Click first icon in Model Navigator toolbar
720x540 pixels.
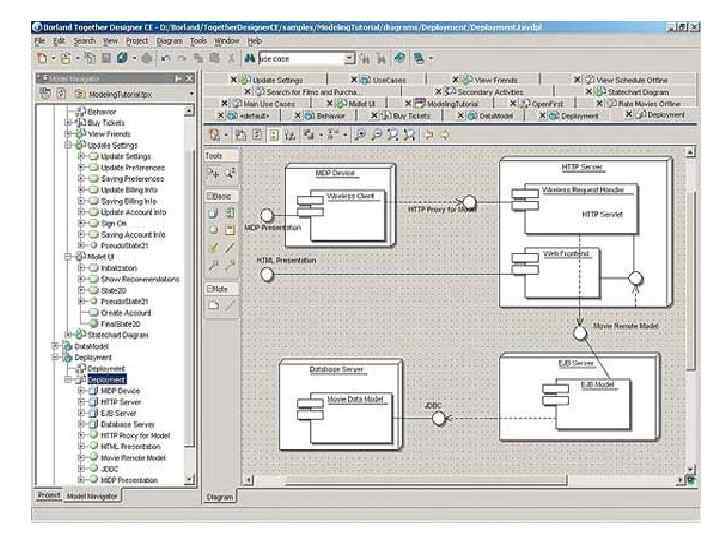(45, 93)
